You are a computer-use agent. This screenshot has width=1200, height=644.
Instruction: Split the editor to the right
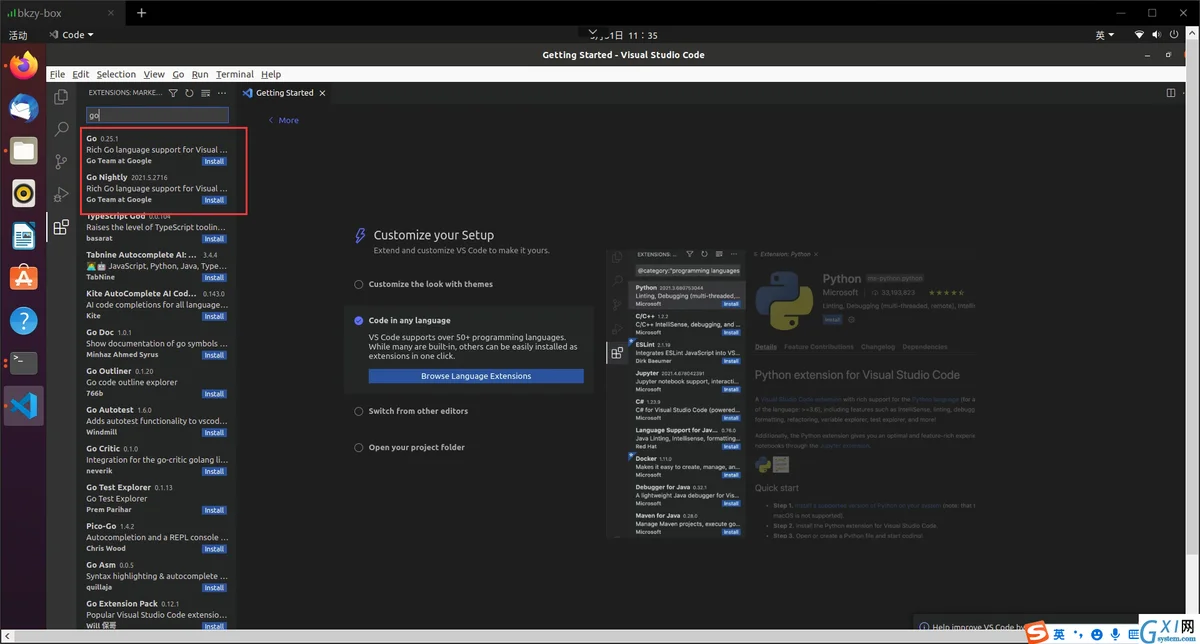click(1171, 93)
